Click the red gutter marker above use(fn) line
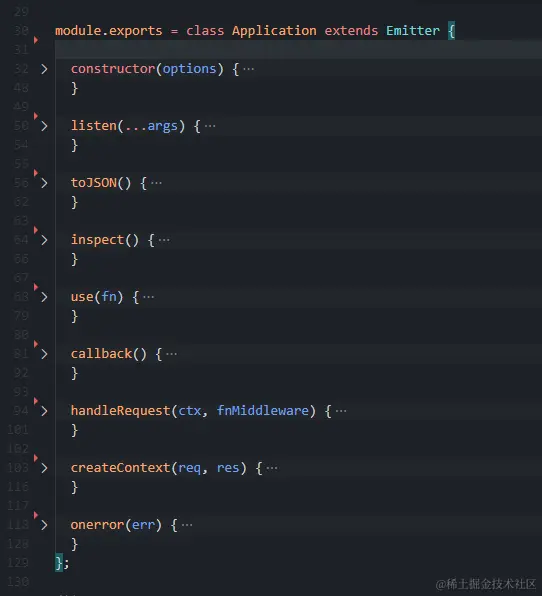The width and height of the screenshot is (542, 596). (x=36, y=287)
